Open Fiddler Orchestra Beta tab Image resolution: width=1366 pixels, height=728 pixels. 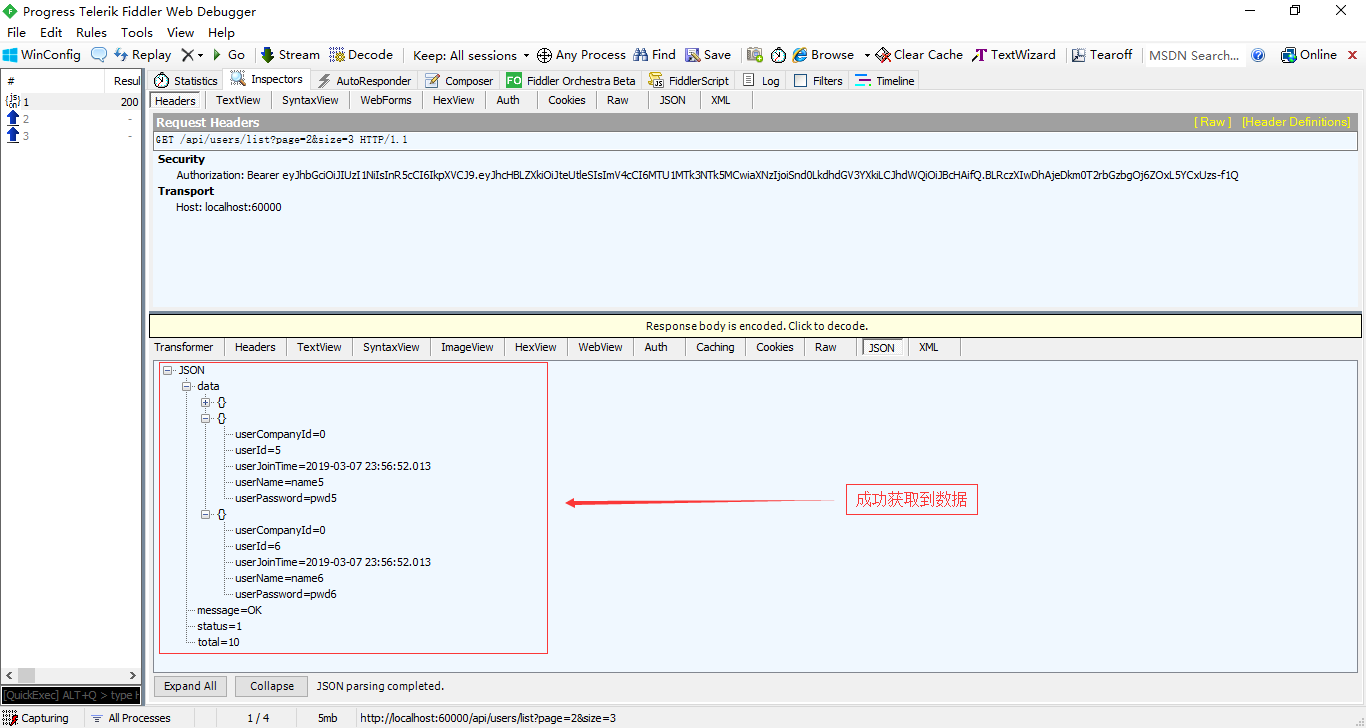coord(570,81)
